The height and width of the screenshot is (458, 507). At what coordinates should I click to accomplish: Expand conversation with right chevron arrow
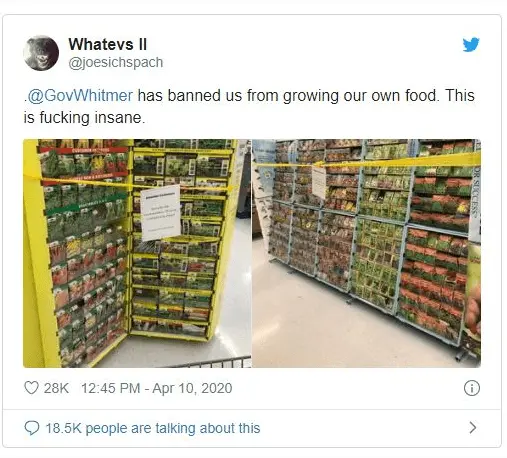point(472,428)
